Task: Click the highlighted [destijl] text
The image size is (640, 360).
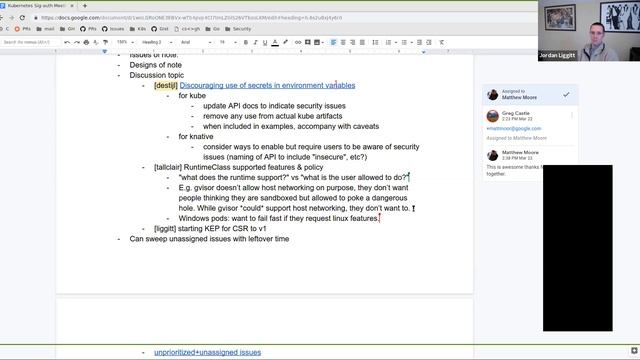Action: (x=166, y=85)
